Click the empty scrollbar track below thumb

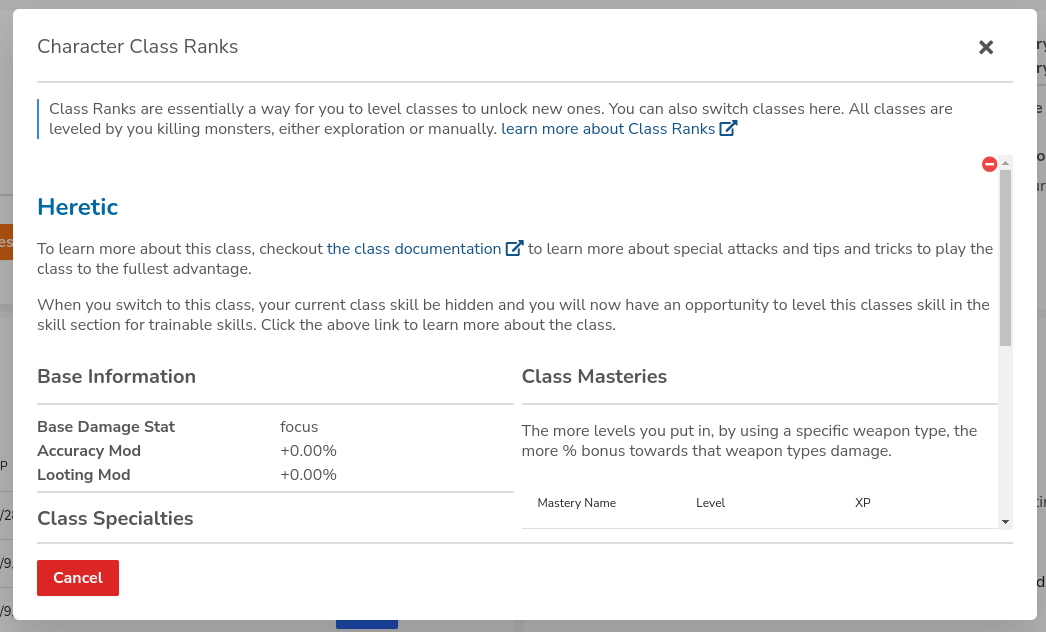point(1005,430)
